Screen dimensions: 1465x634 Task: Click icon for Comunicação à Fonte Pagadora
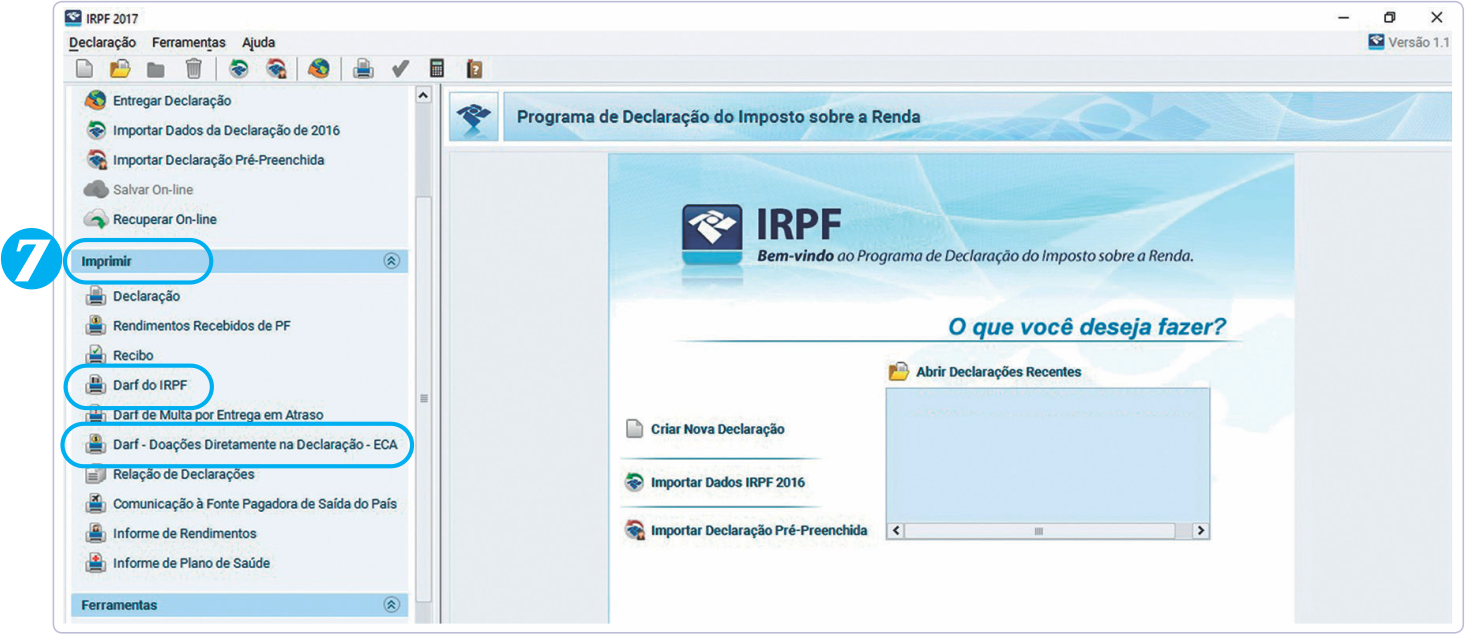[x=96, y=504]
